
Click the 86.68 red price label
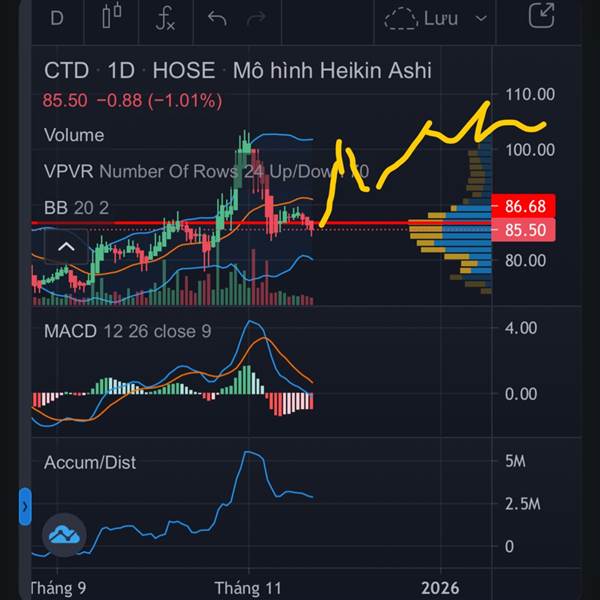tap(523, 206)
